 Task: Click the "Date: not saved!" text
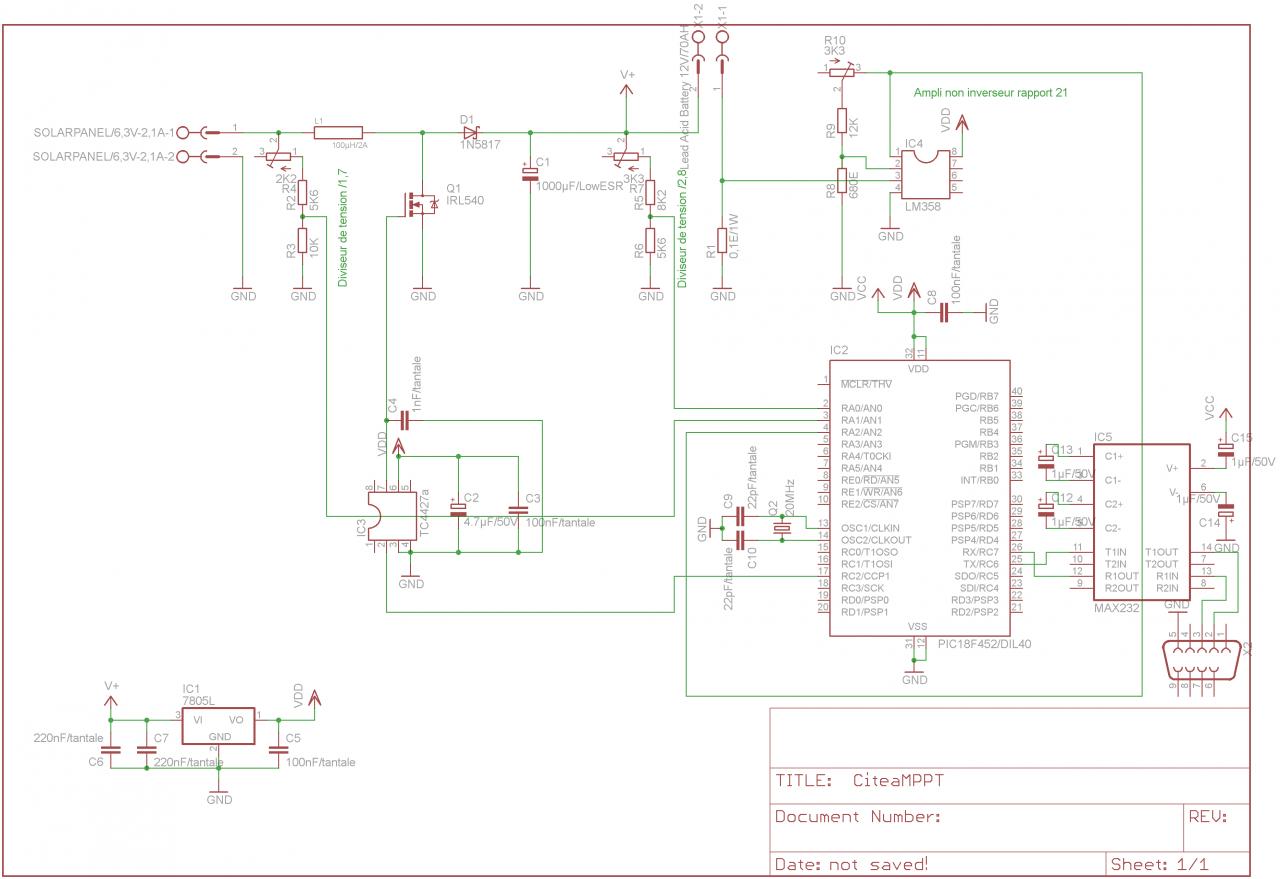(x=852, y=863)
